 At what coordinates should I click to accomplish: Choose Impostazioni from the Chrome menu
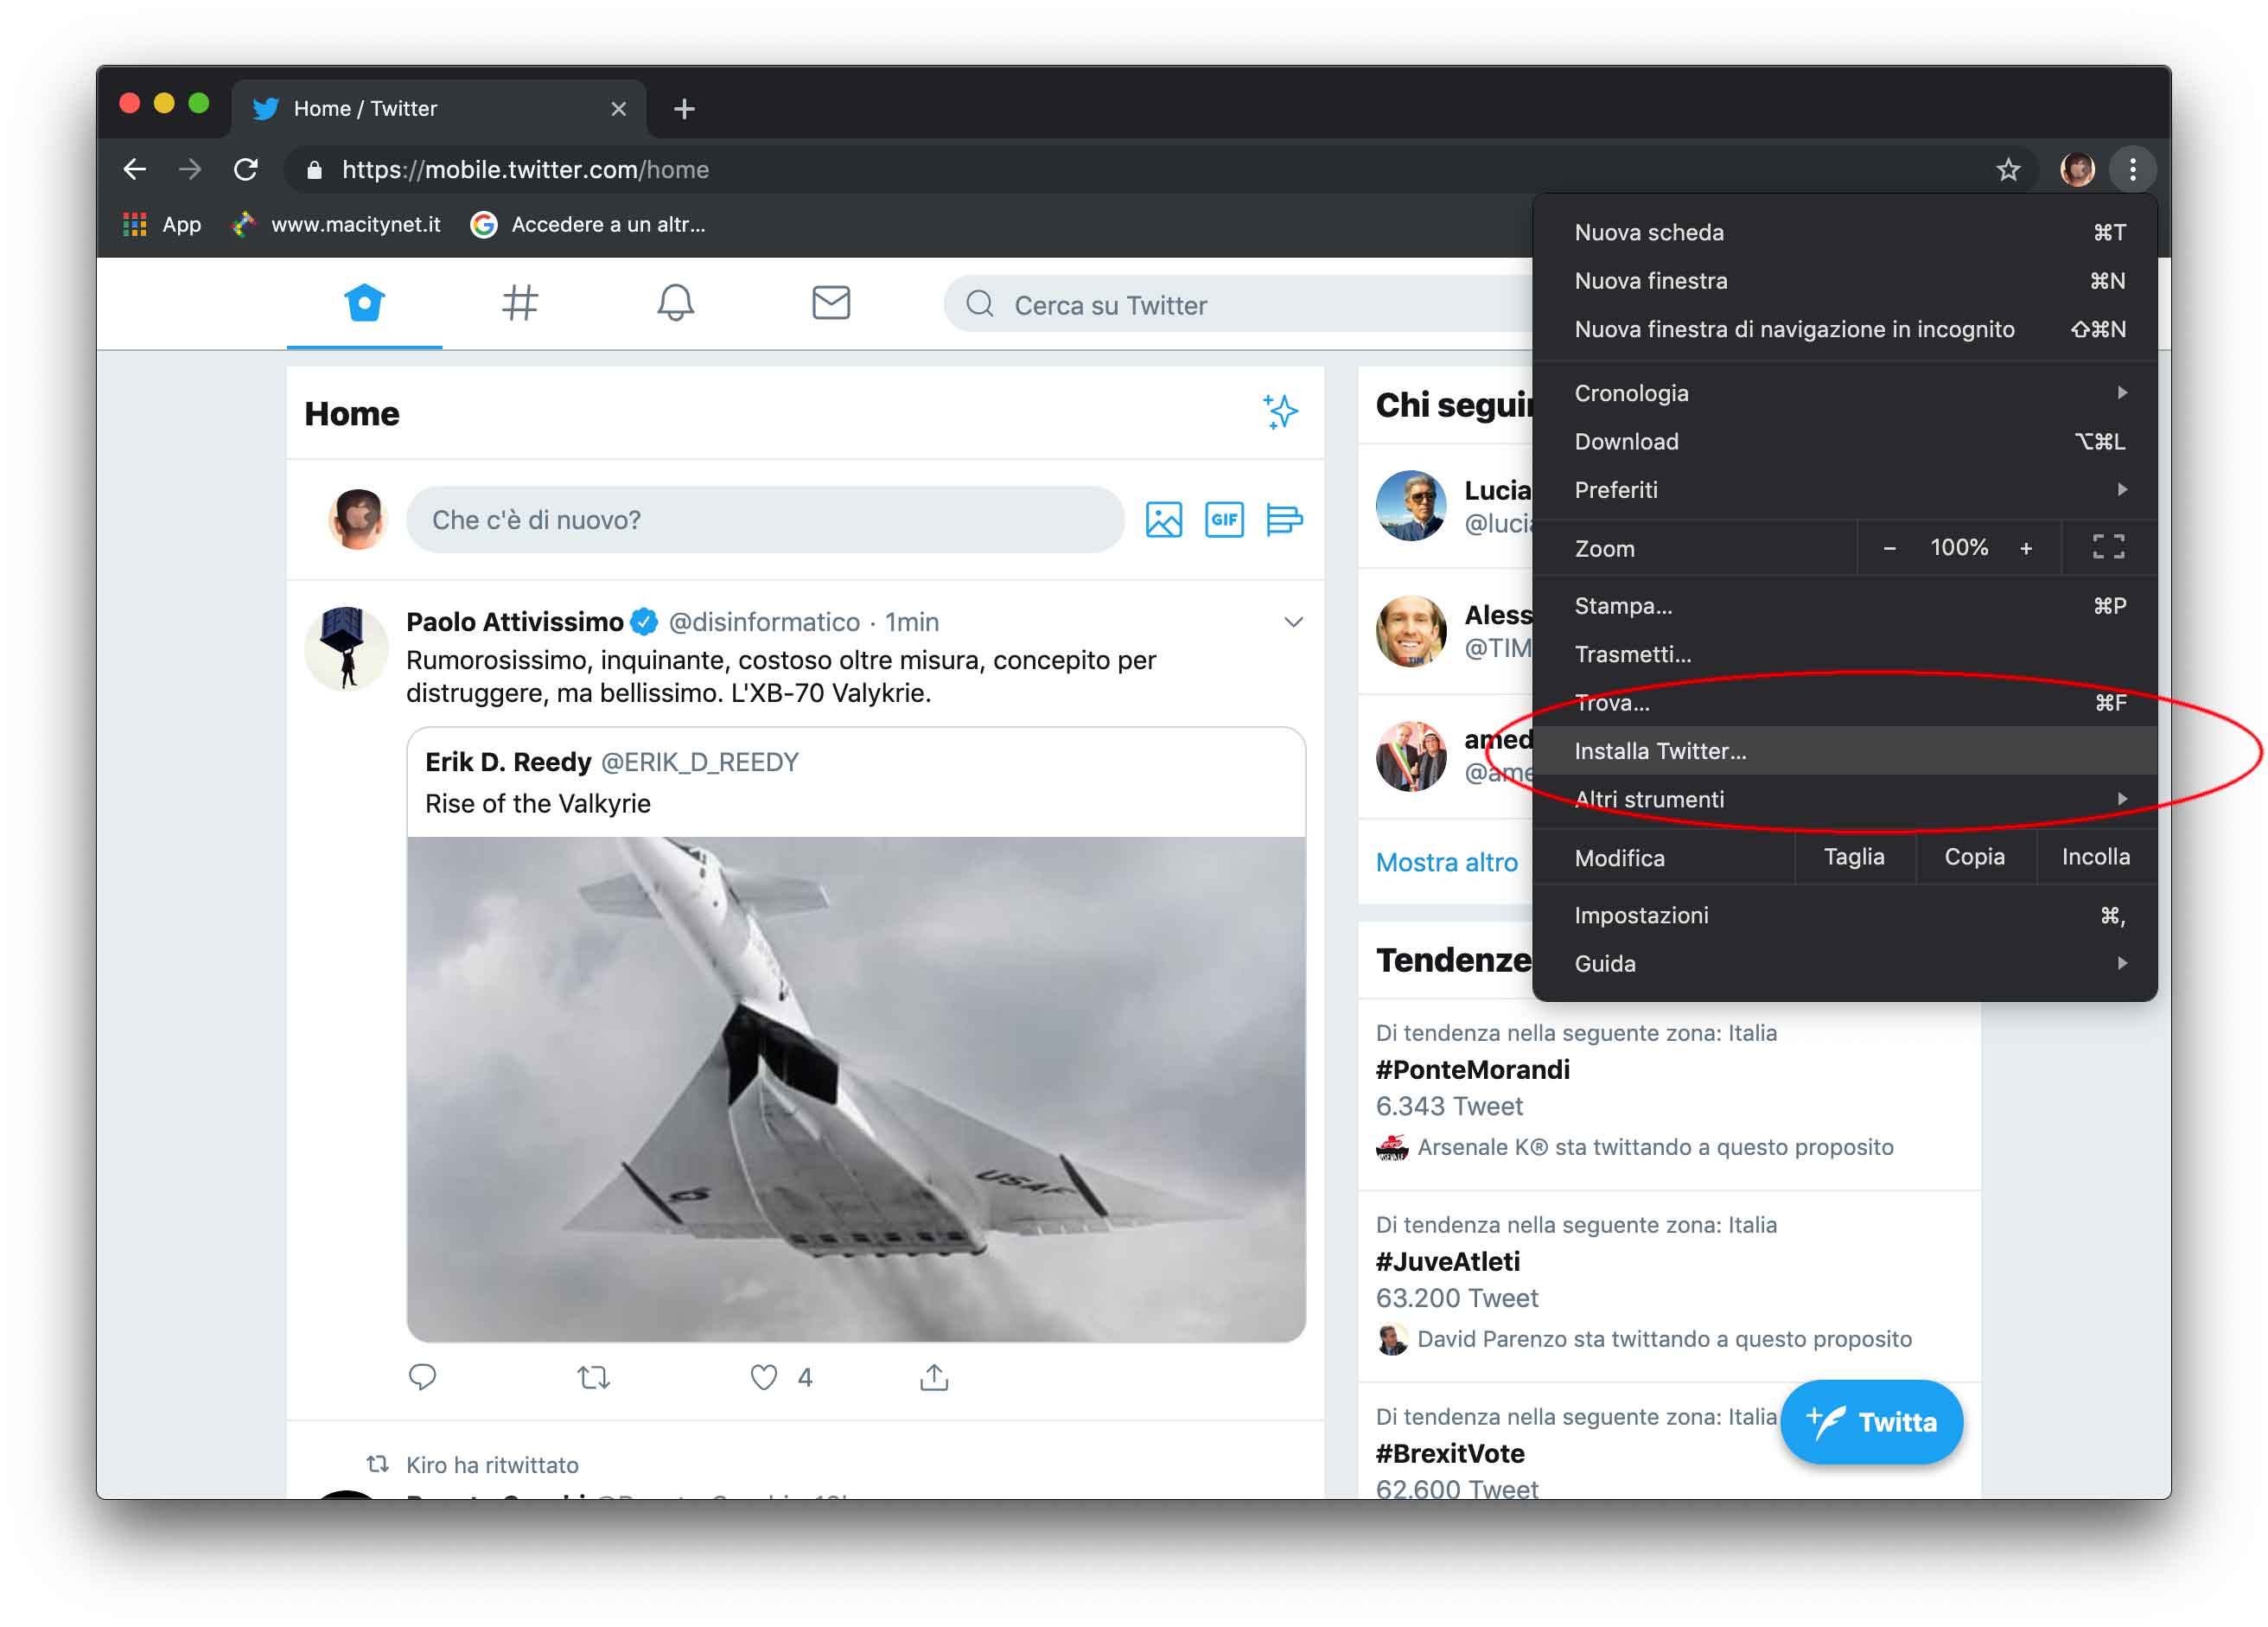(1641, 915)
